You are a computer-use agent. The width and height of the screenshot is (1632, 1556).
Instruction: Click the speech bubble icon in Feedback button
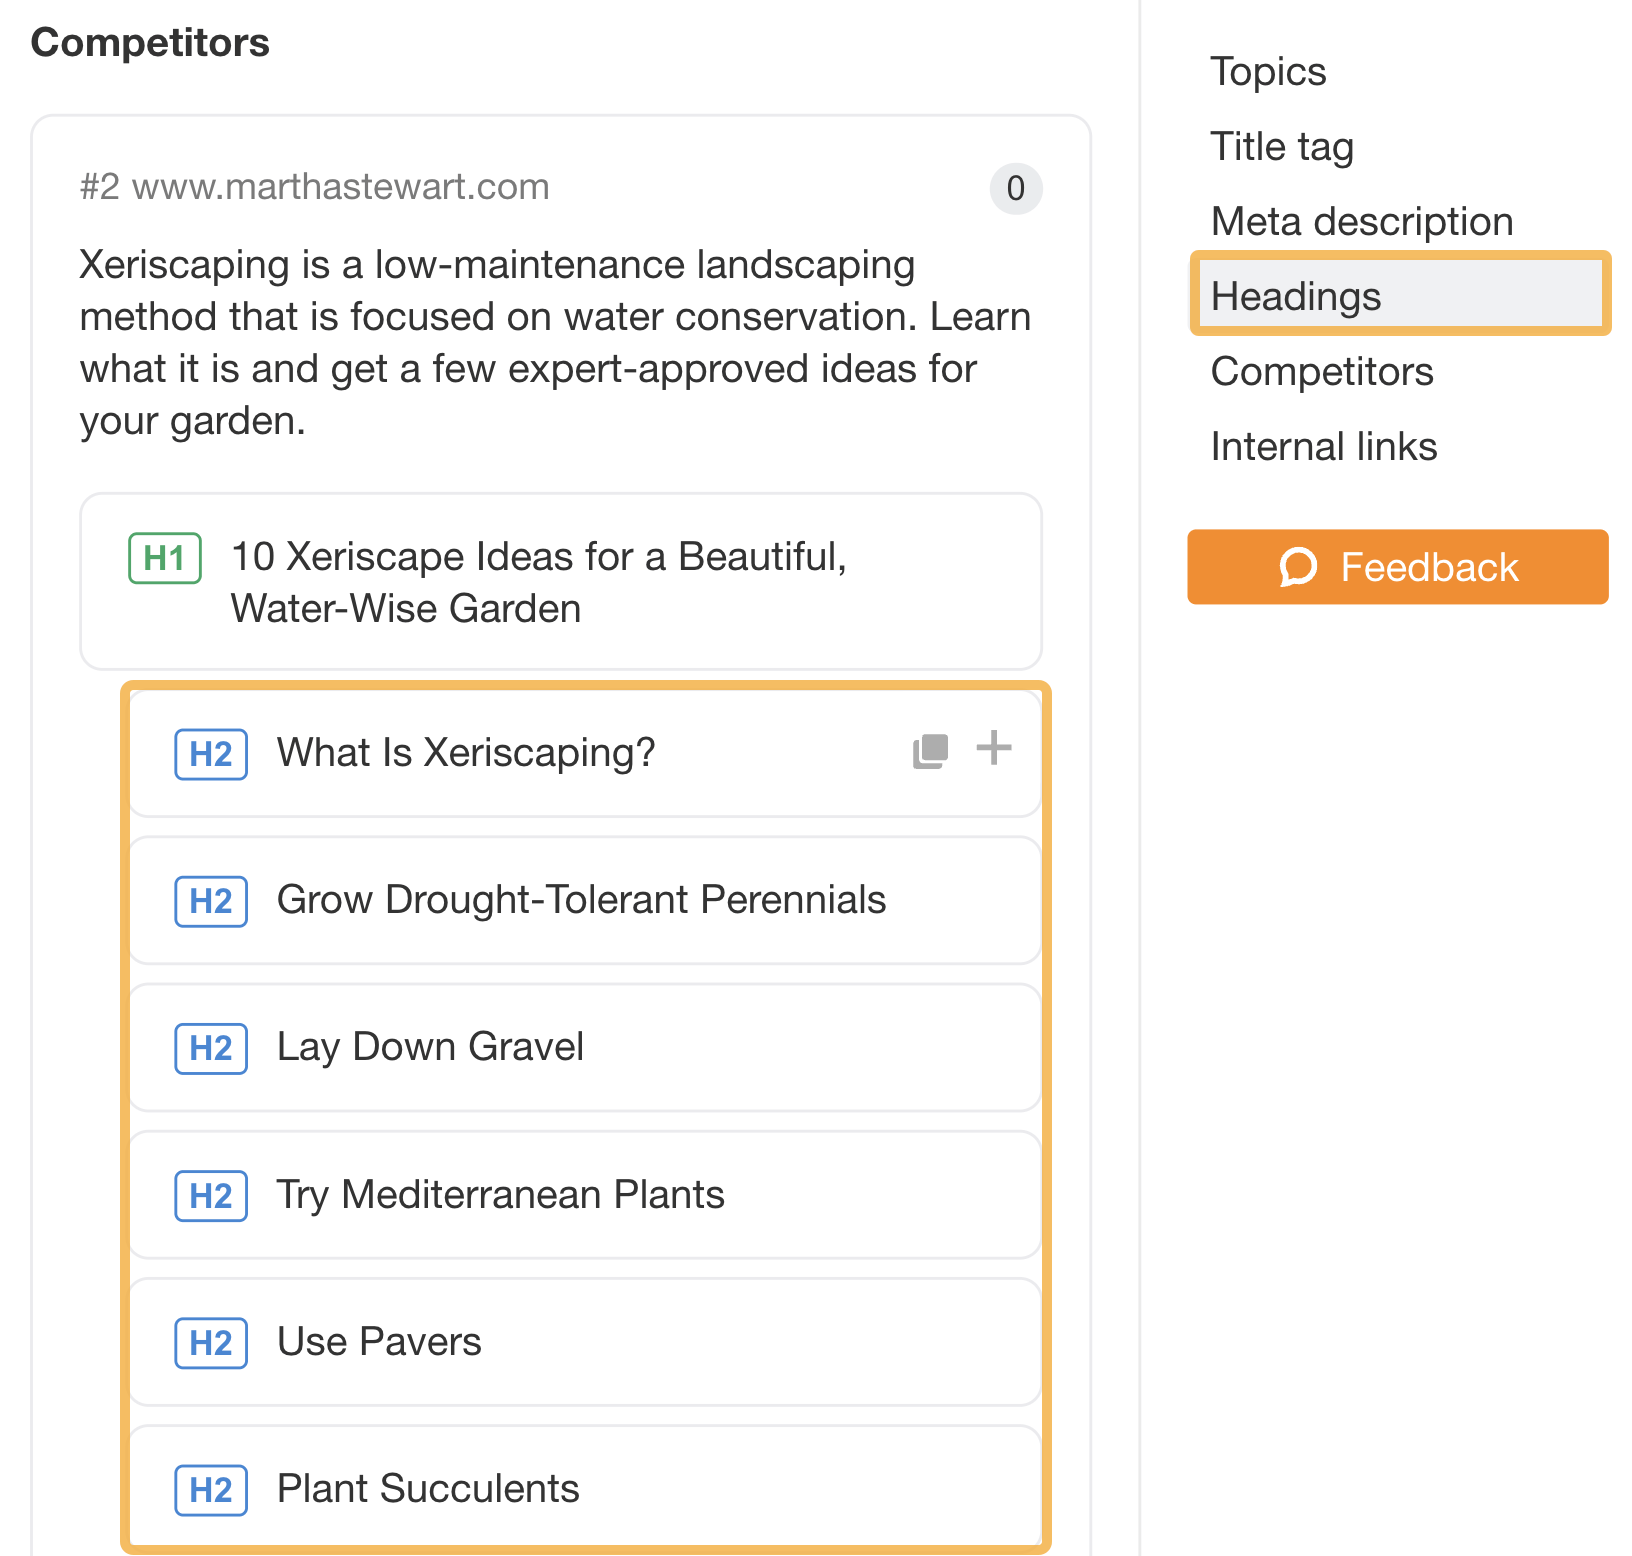coord(1297,567)
